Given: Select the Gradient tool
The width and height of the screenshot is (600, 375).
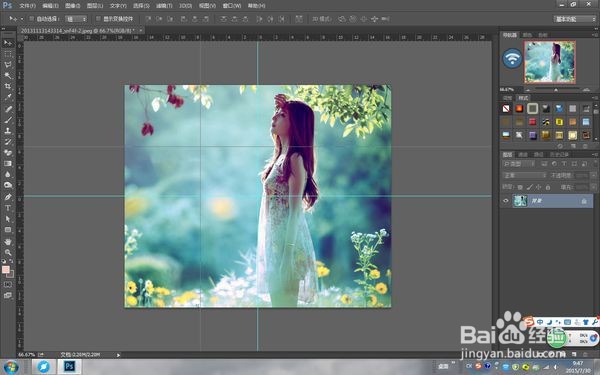Looking at the screenshot, I should (x=8, y=163).
